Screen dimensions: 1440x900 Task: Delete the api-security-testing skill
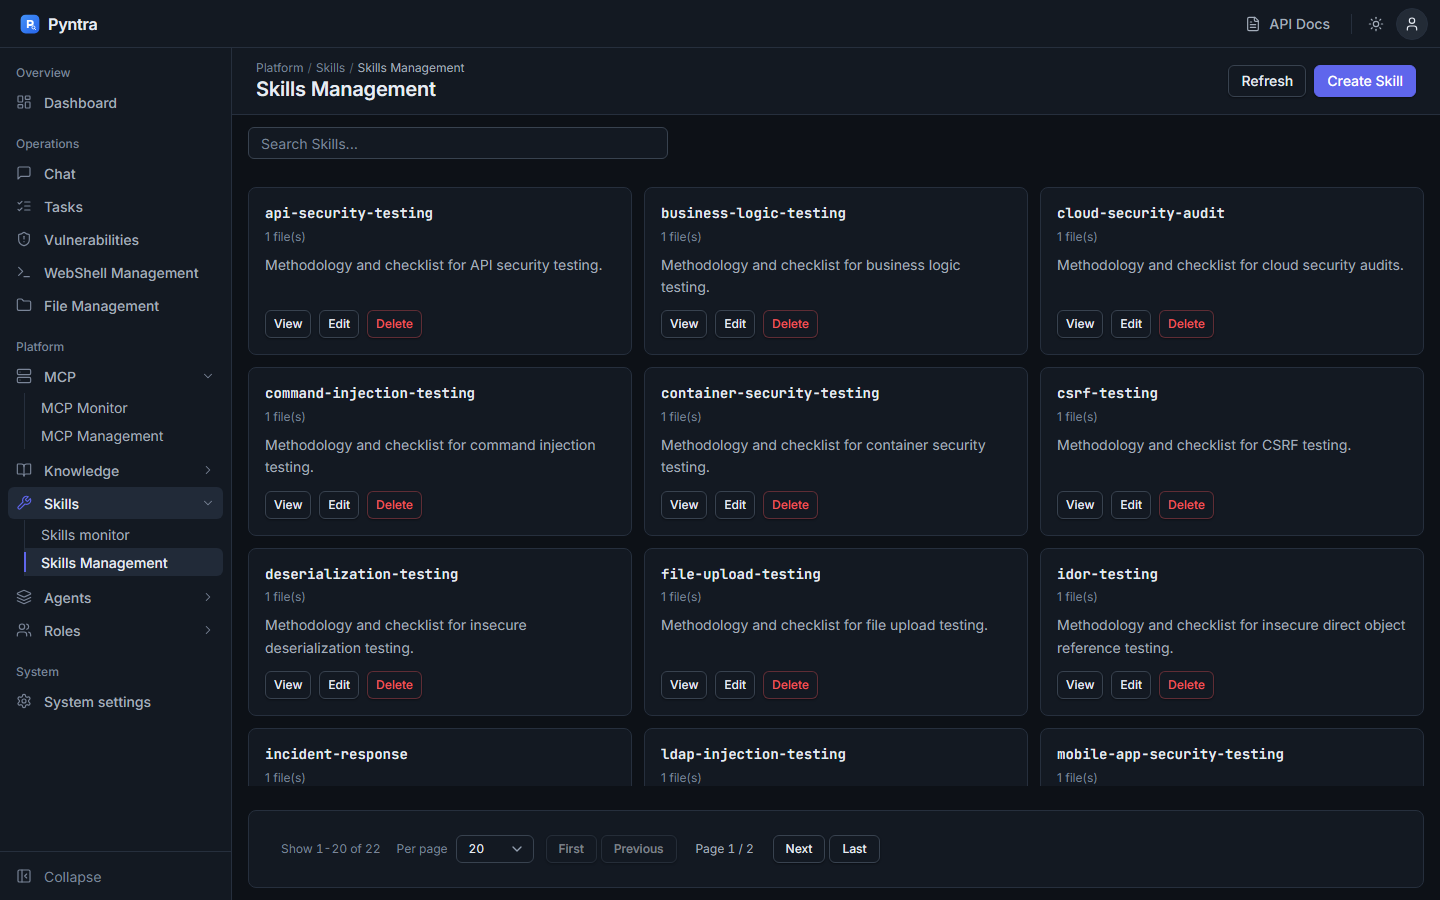tap(394, 324)
